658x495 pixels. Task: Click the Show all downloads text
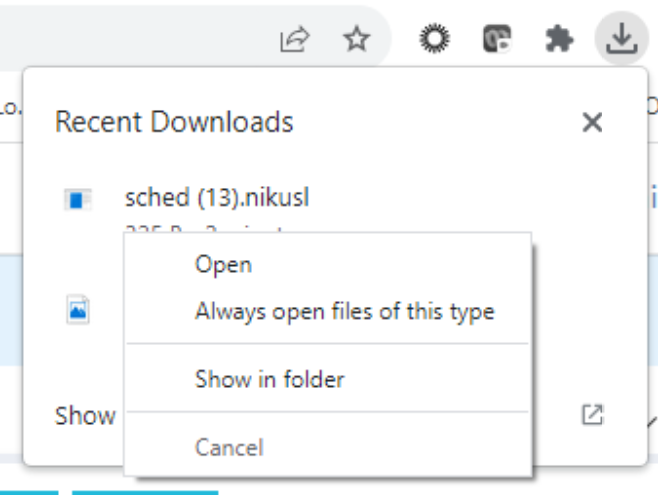[x=85, y=415]
